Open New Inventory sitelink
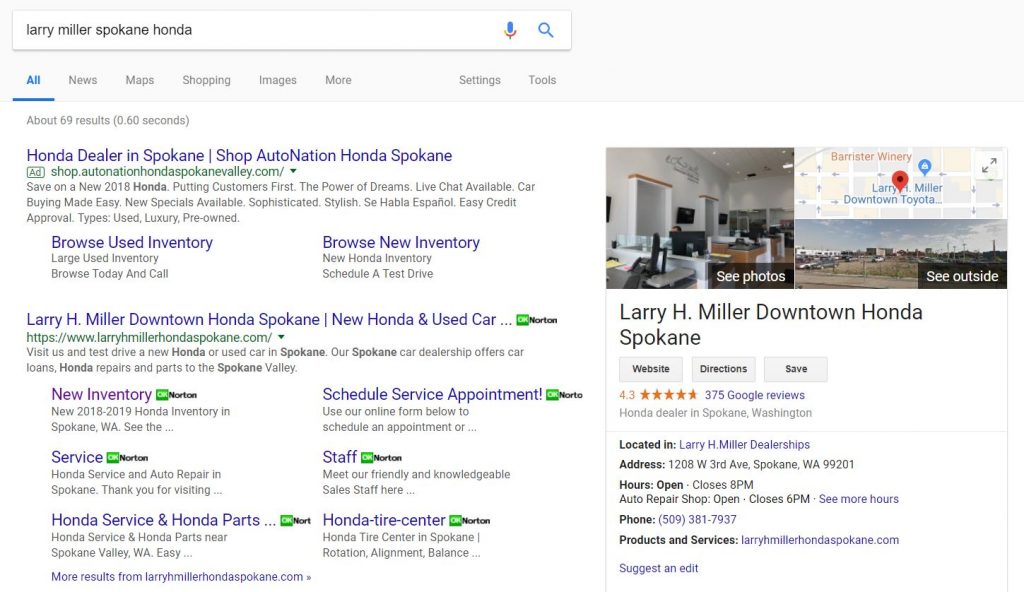1024x592 pixels. coord(101,395)
